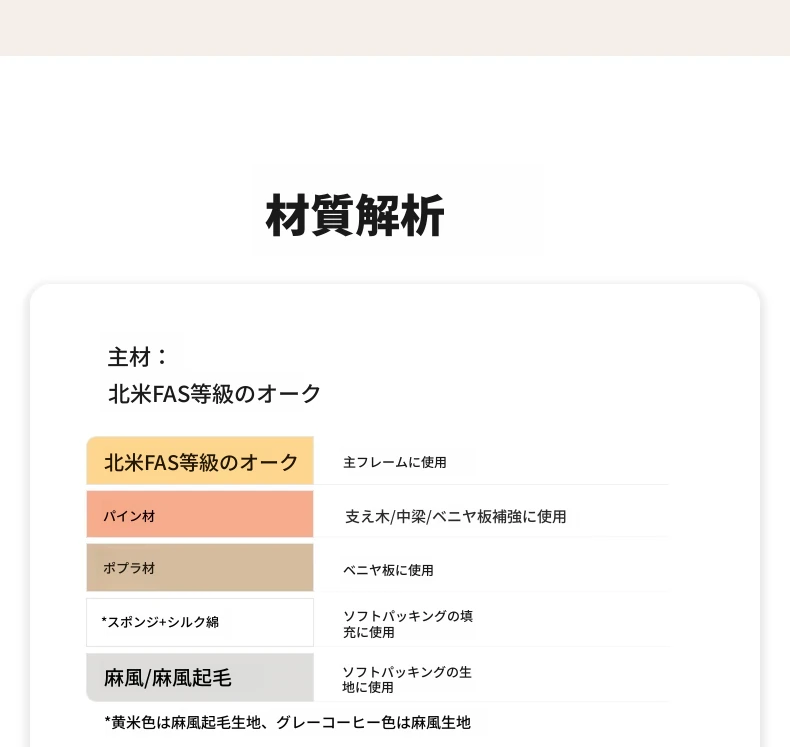The image size is (790, 747).
Task: Select the orange パイン材 swatch
Action: point(200,514)
